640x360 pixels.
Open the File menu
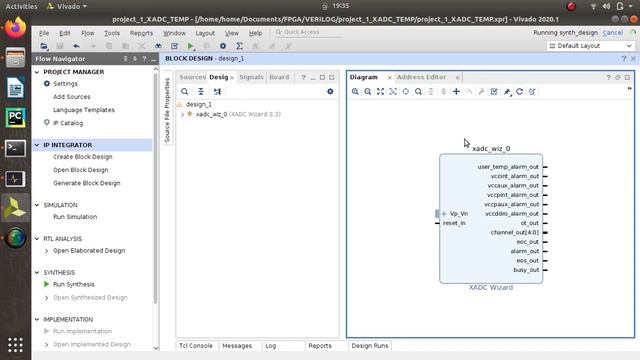coord(44,33)
